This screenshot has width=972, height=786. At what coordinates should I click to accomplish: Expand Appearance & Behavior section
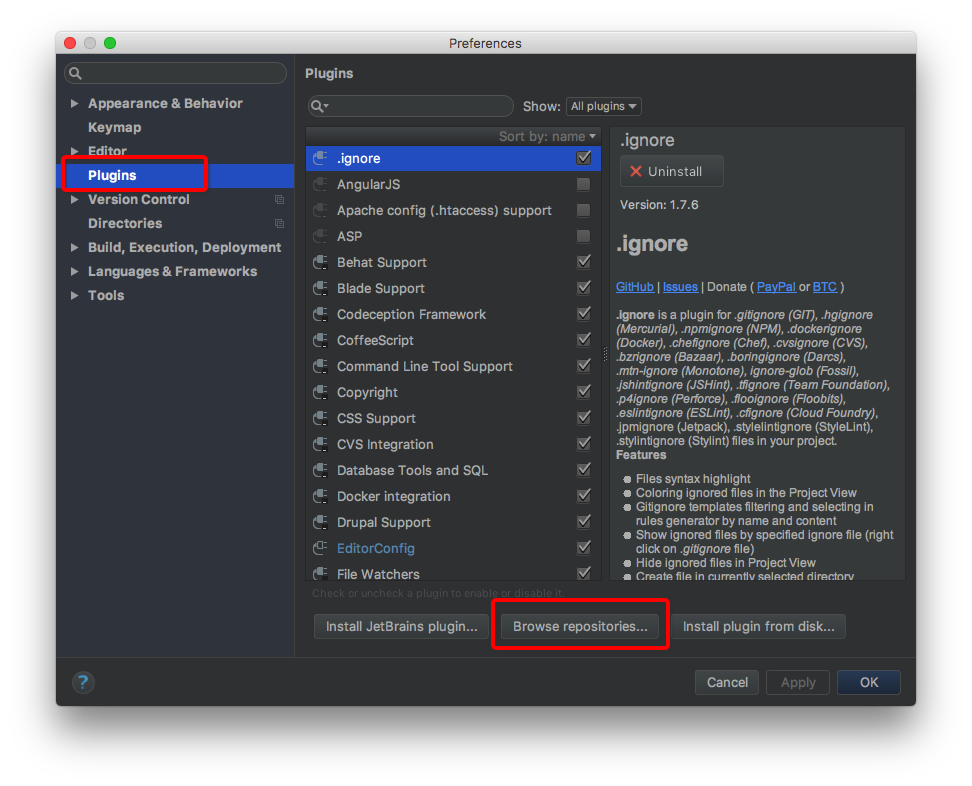74,104
